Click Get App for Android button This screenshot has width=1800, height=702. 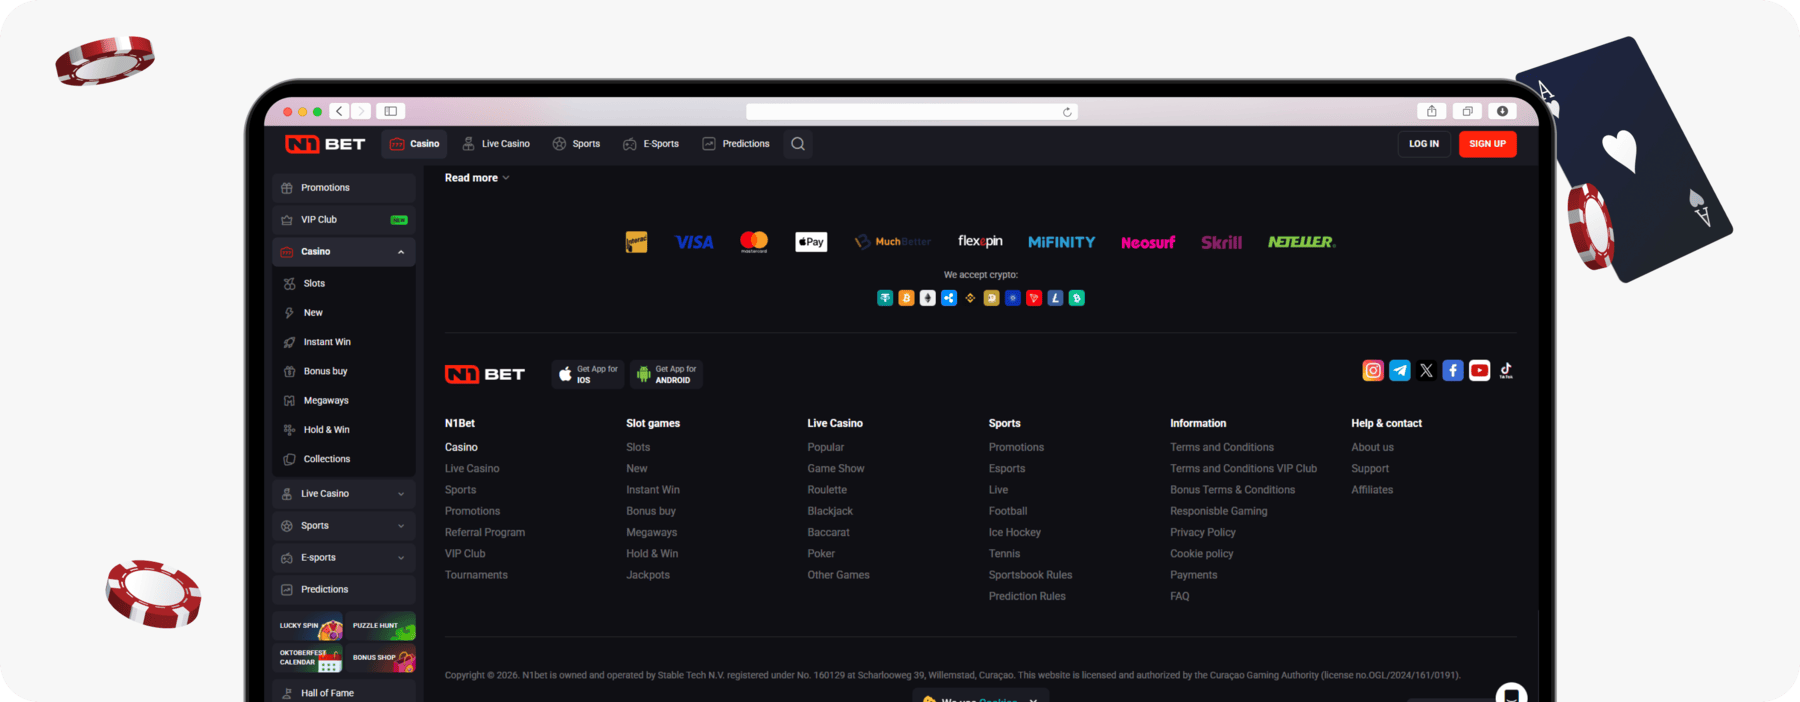click(x=666, y=374)
